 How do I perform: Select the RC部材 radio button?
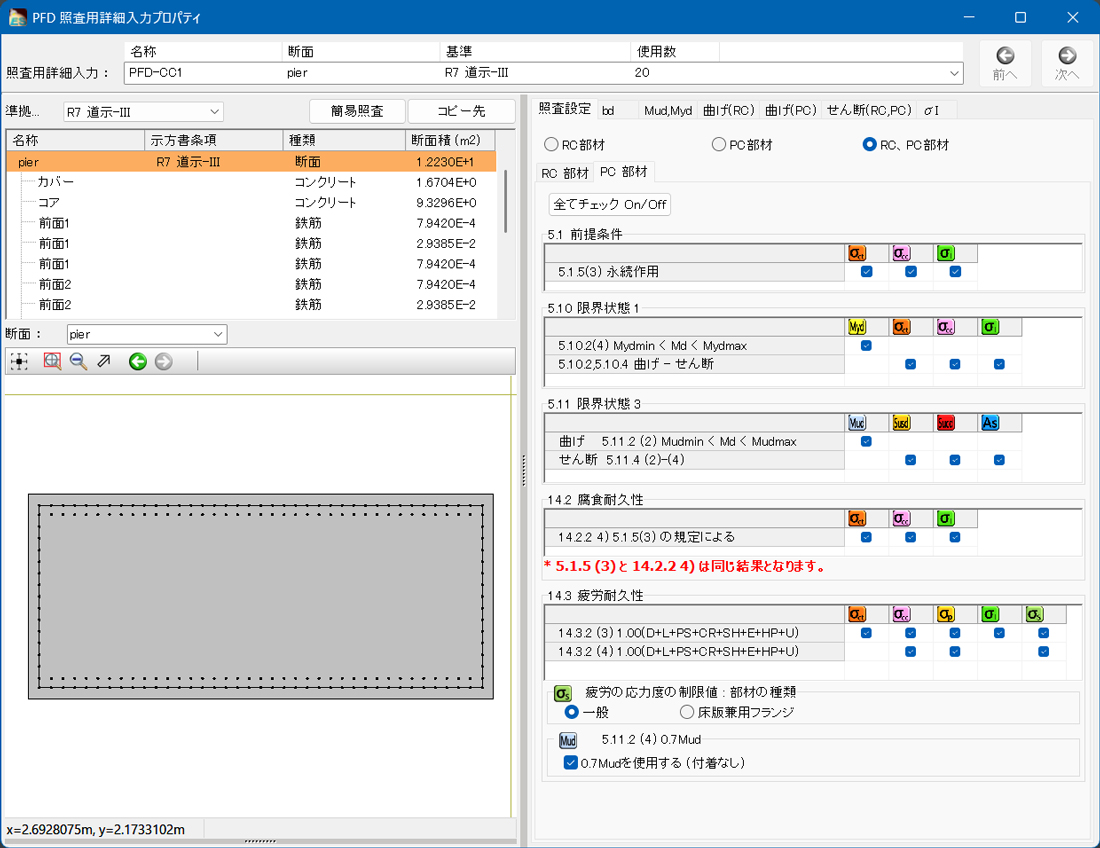pos(551,145)
